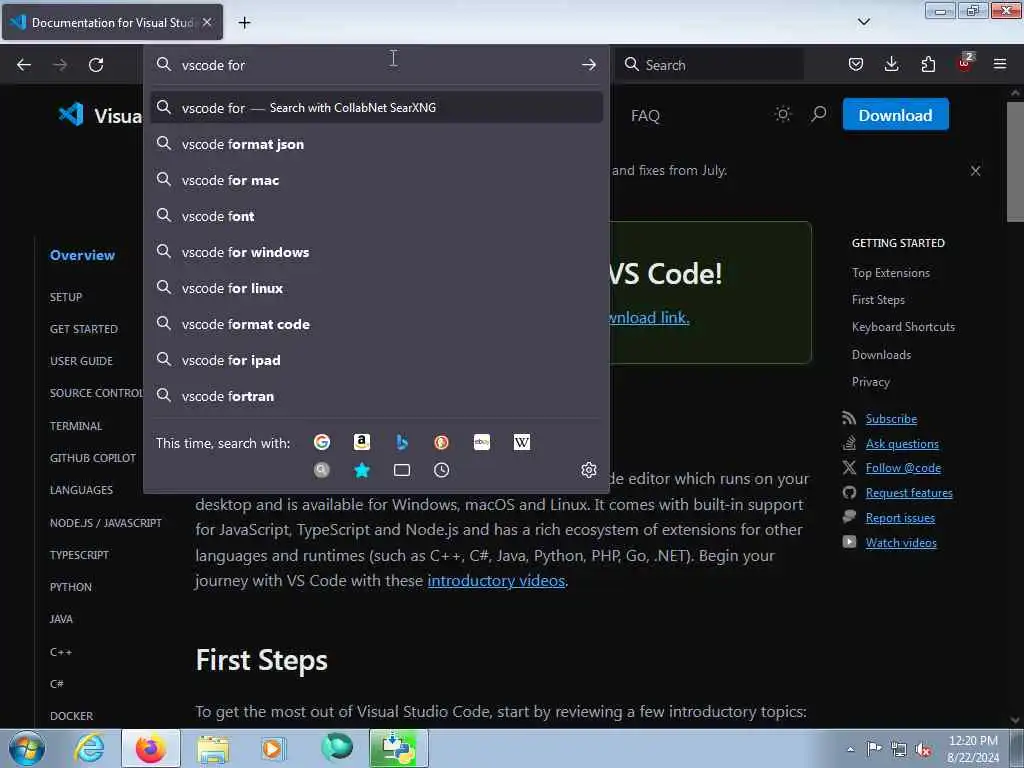Image resolution: width=1024 pixels, height=768 pixels.
Task: Open the Extensions puzzle icon
Action: point(928,64)
